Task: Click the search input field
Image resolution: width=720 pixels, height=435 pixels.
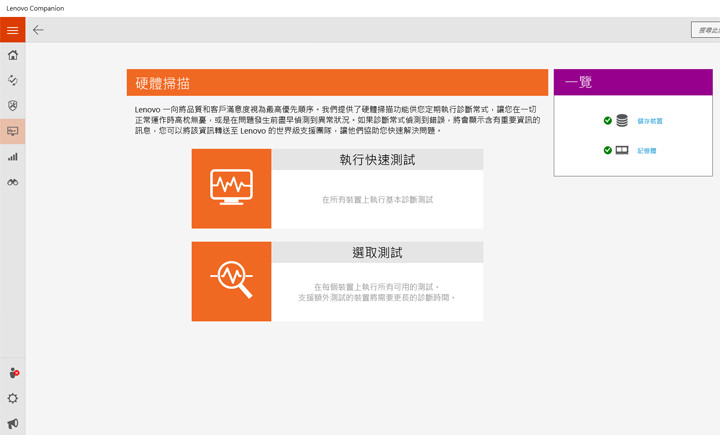Action: [x=705, y=30]
